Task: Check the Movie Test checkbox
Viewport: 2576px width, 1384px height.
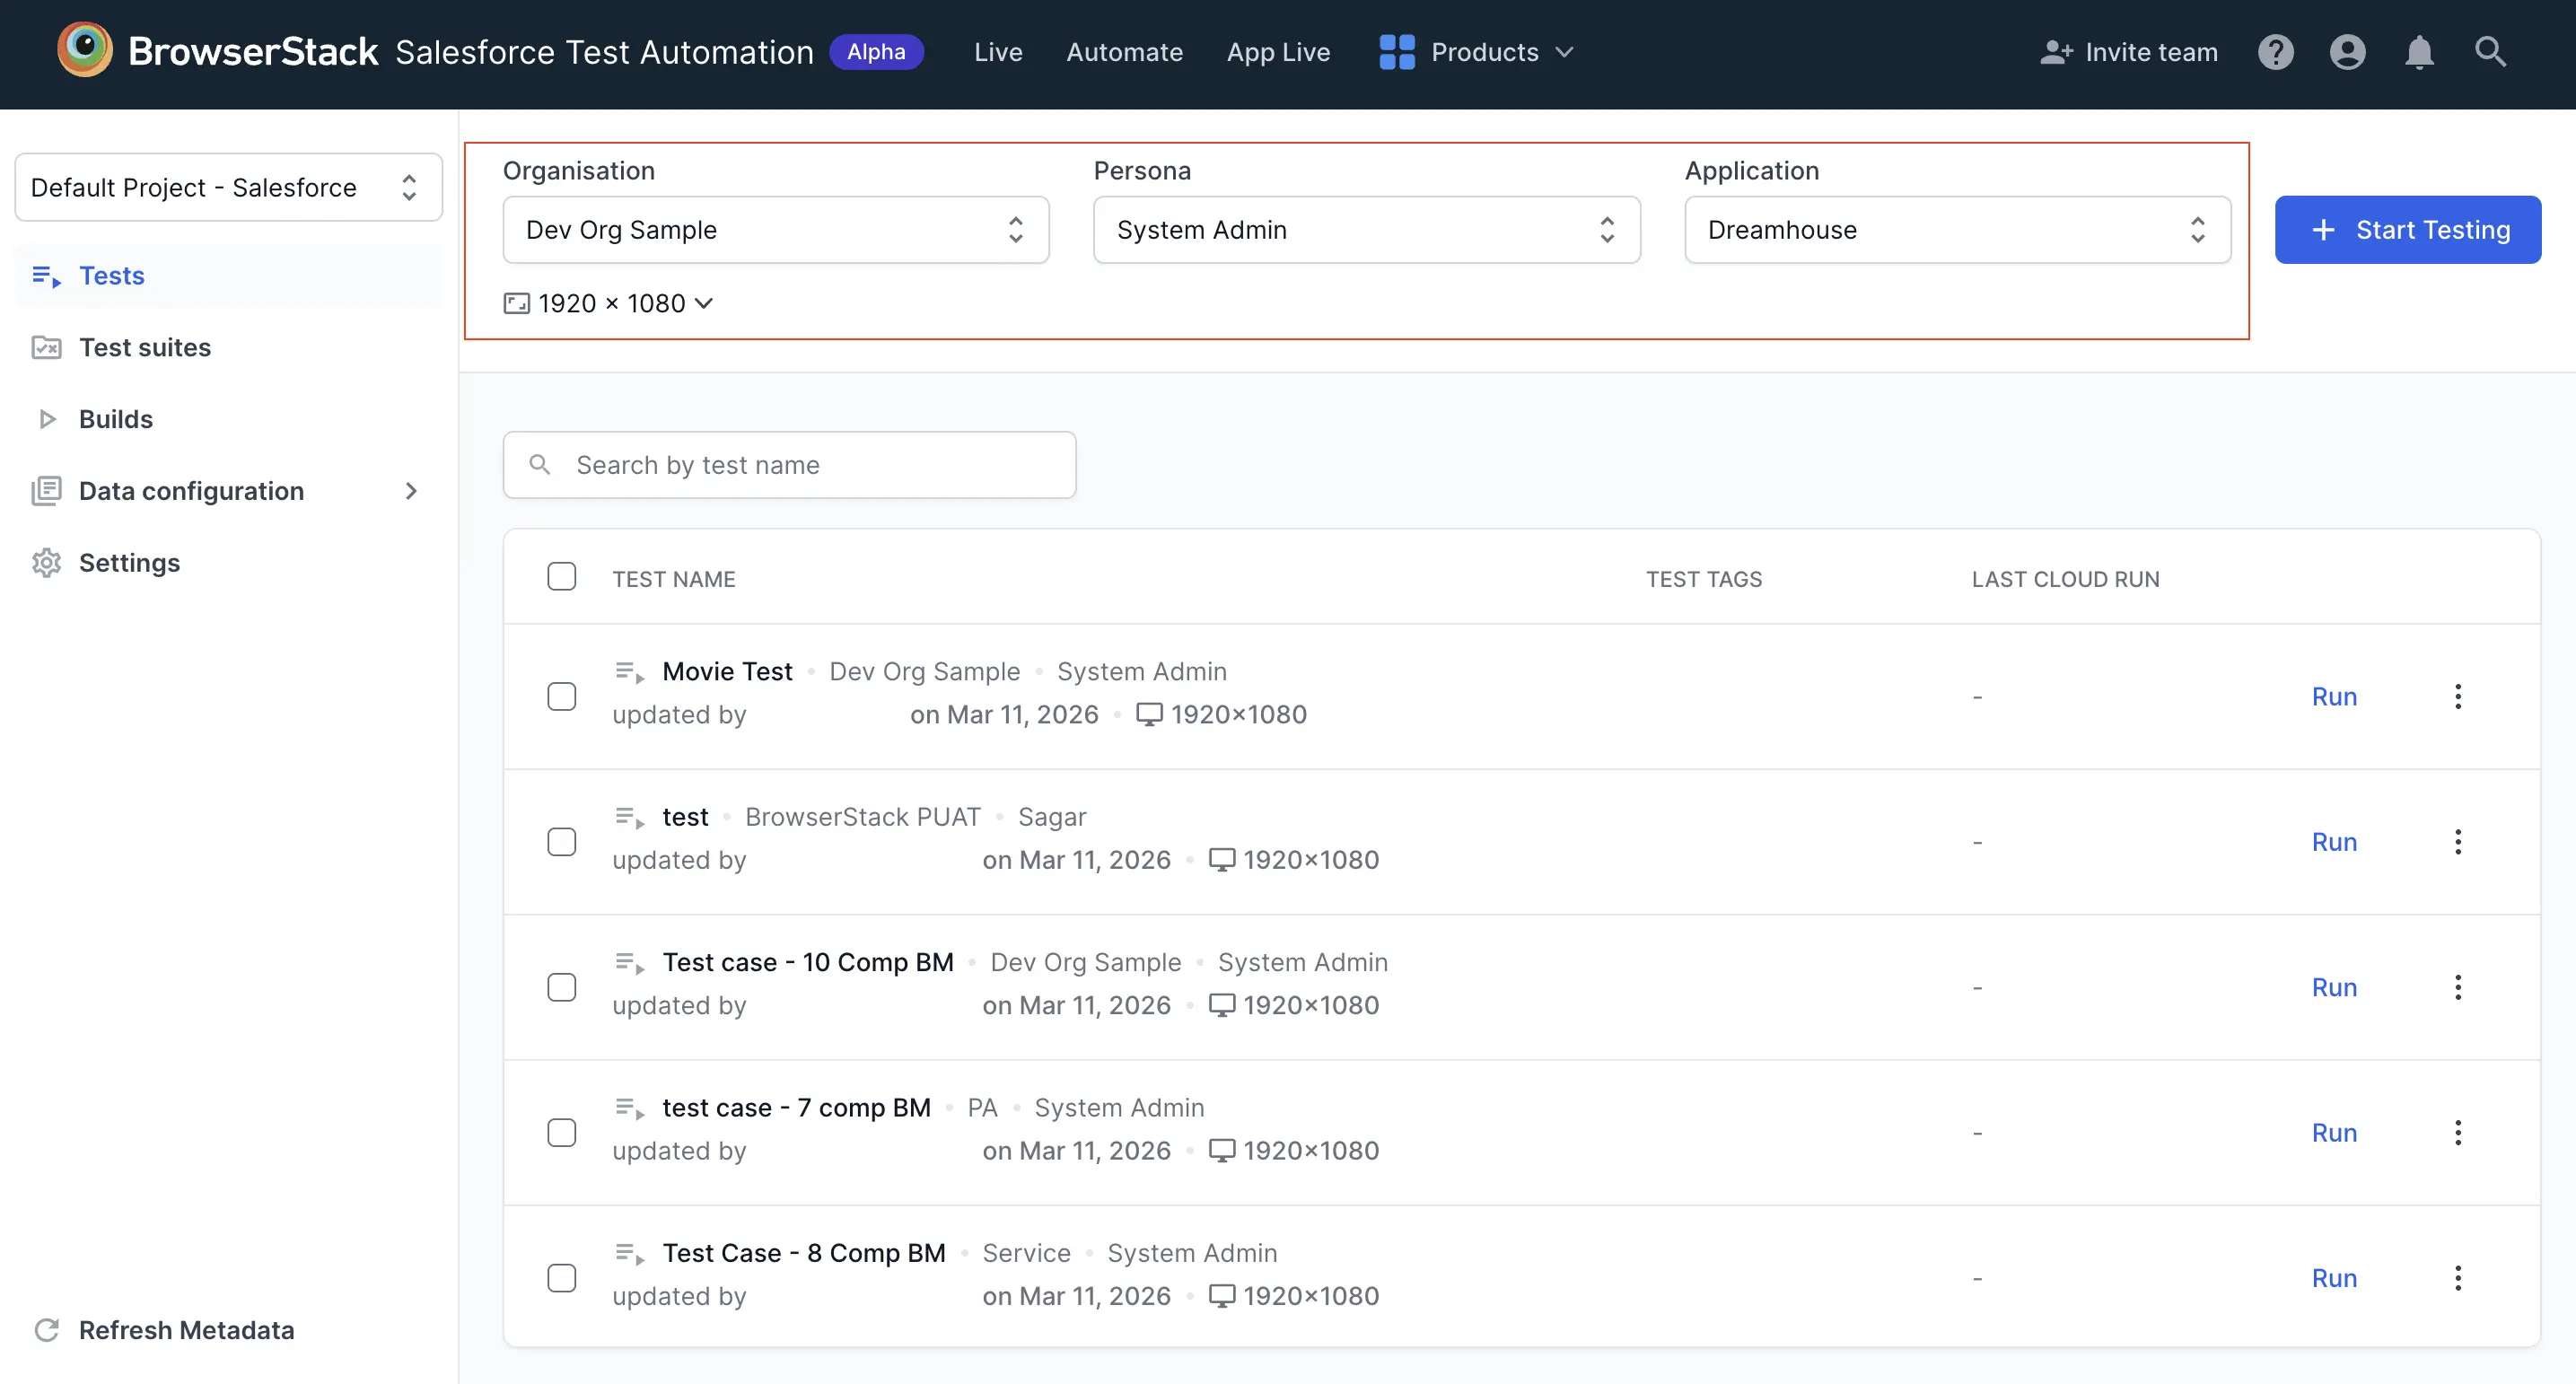Action: (x=562, y=696)
